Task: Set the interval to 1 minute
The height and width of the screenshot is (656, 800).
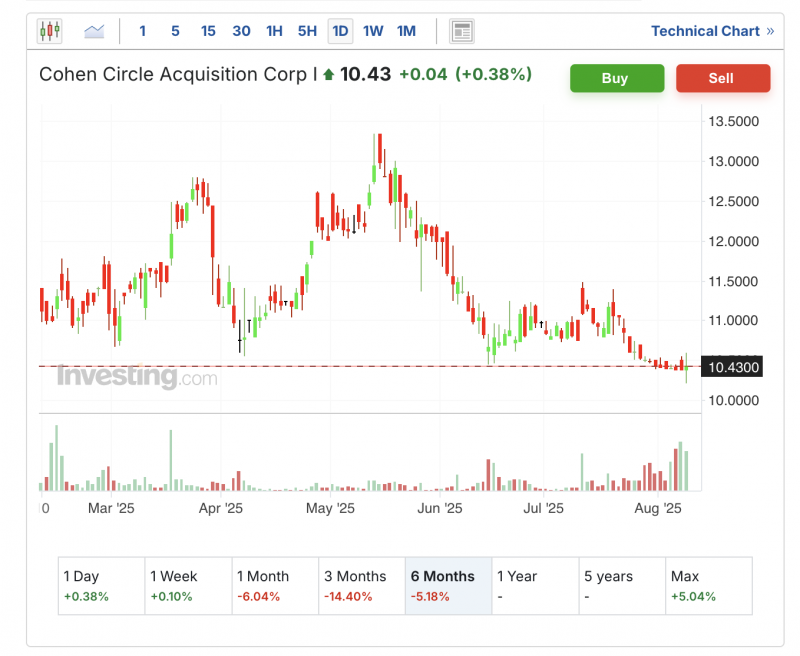Action: pos(142,31)
